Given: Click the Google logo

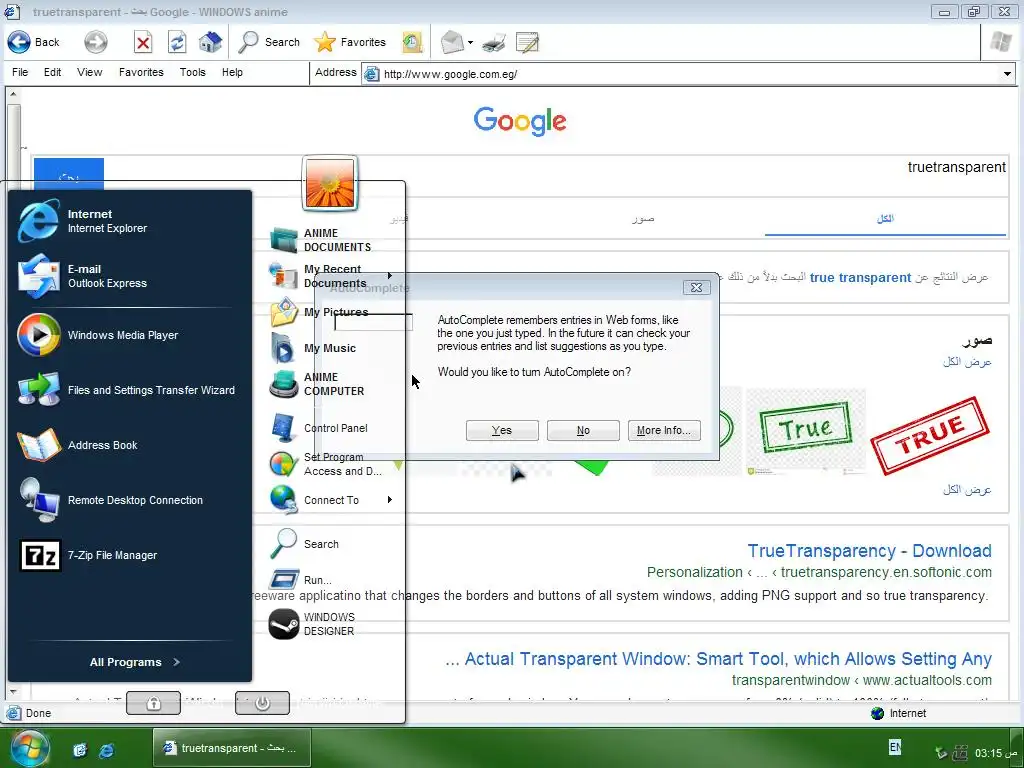Looking at the screenshot, I should pos(520,121).
